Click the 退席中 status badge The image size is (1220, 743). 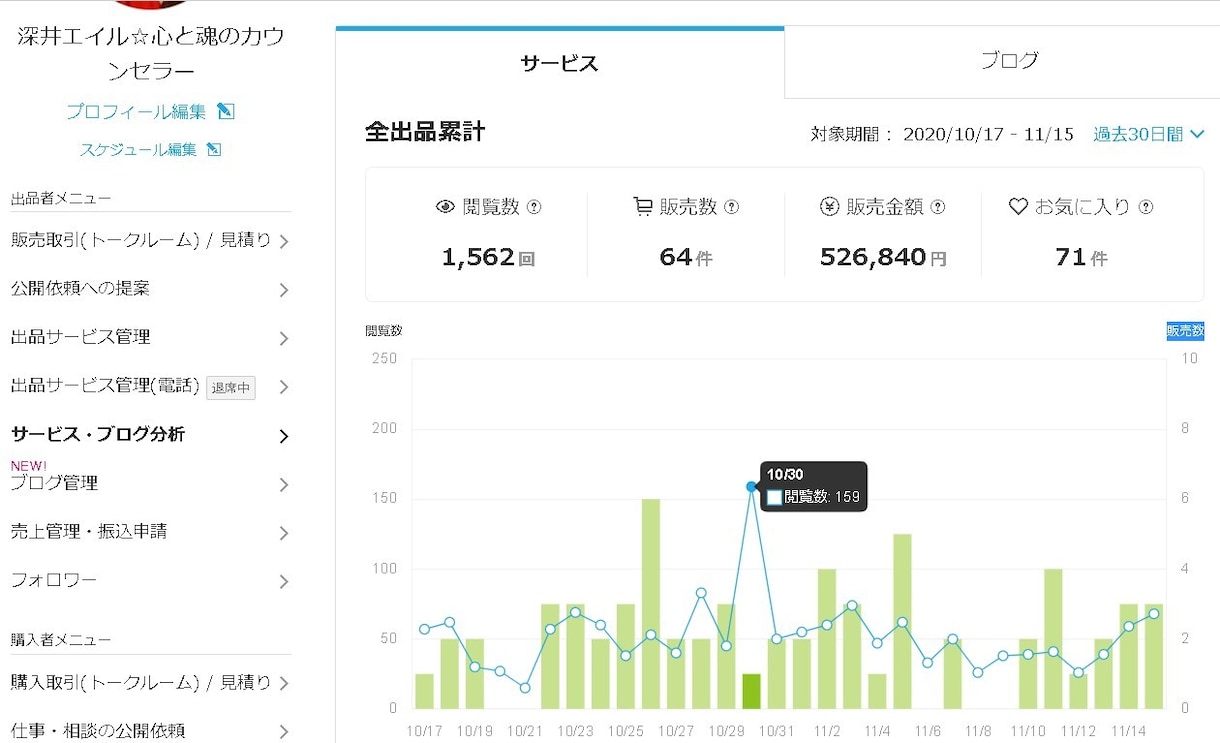coord(231,387)
